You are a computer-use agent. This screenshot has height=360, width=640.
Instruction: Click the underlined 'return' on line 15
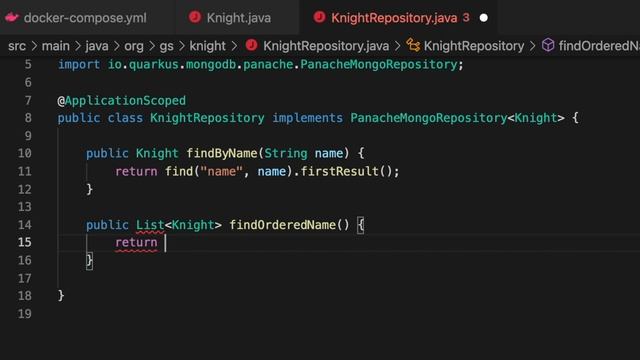click(x=136, y=242)
